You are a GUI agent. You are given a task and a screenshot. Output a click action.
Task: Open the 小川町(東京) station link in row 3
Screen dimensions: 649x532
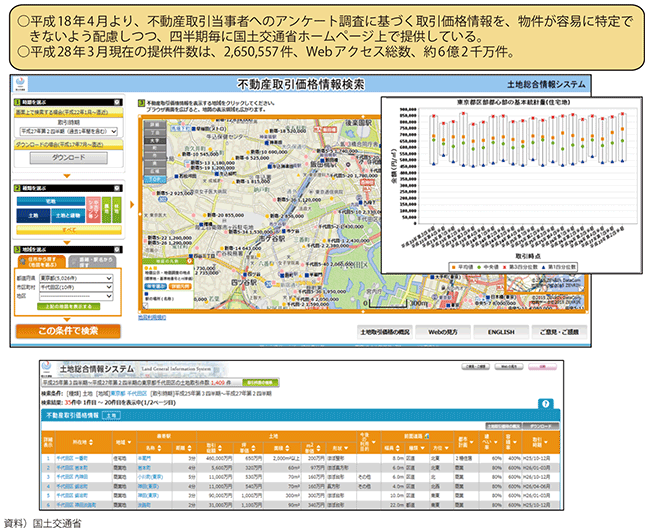click(151, 477)
